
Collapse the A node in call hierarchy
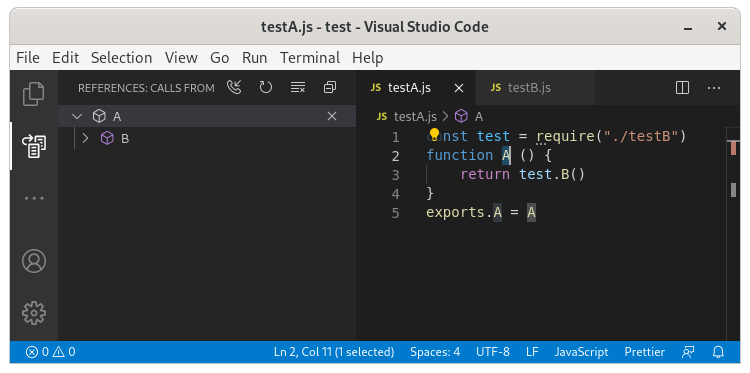(77, 116)
